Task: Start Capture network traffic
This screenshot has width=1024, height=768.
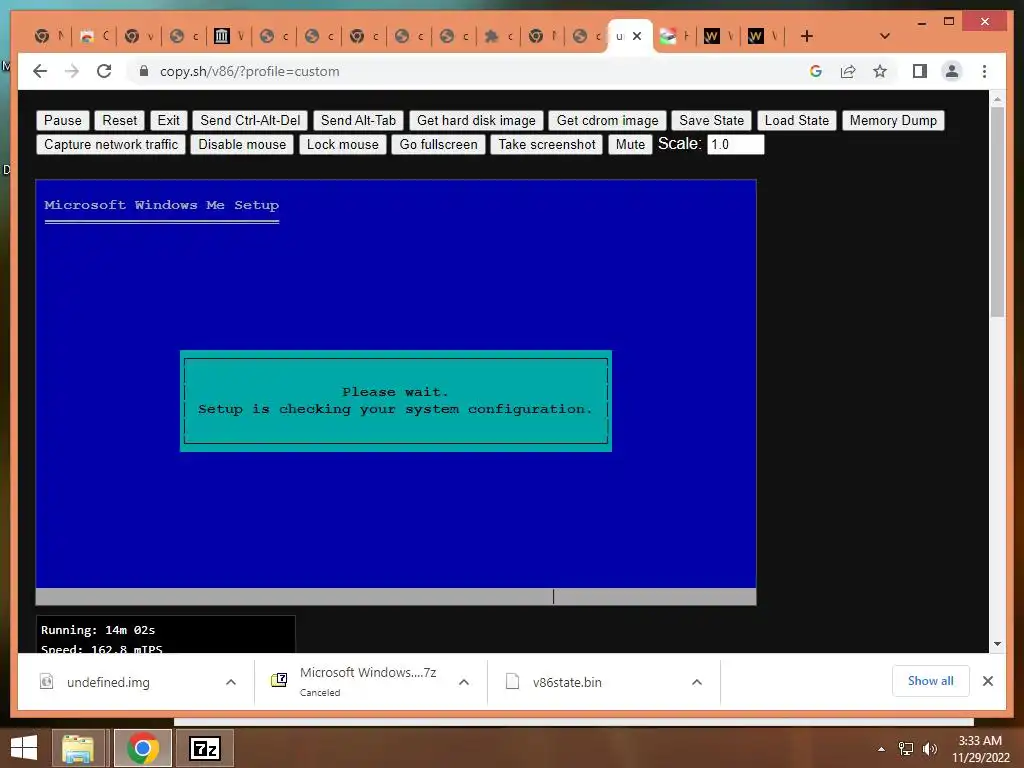Action: pos(111,144)
